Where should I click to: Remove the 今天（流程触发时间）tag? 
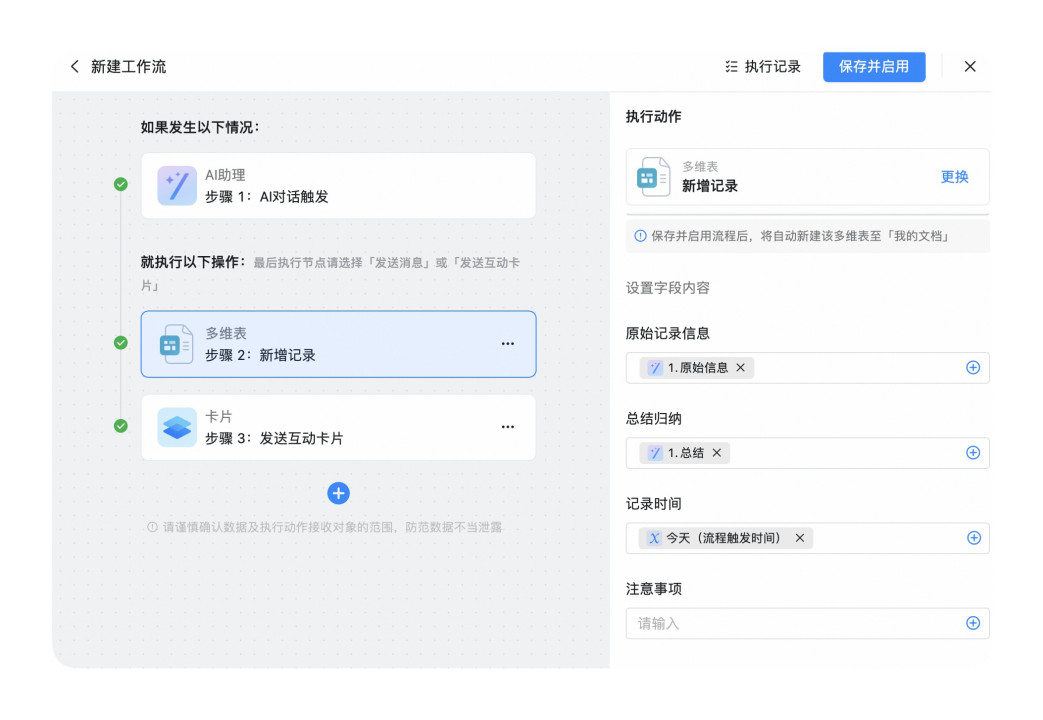pos(800,538)
